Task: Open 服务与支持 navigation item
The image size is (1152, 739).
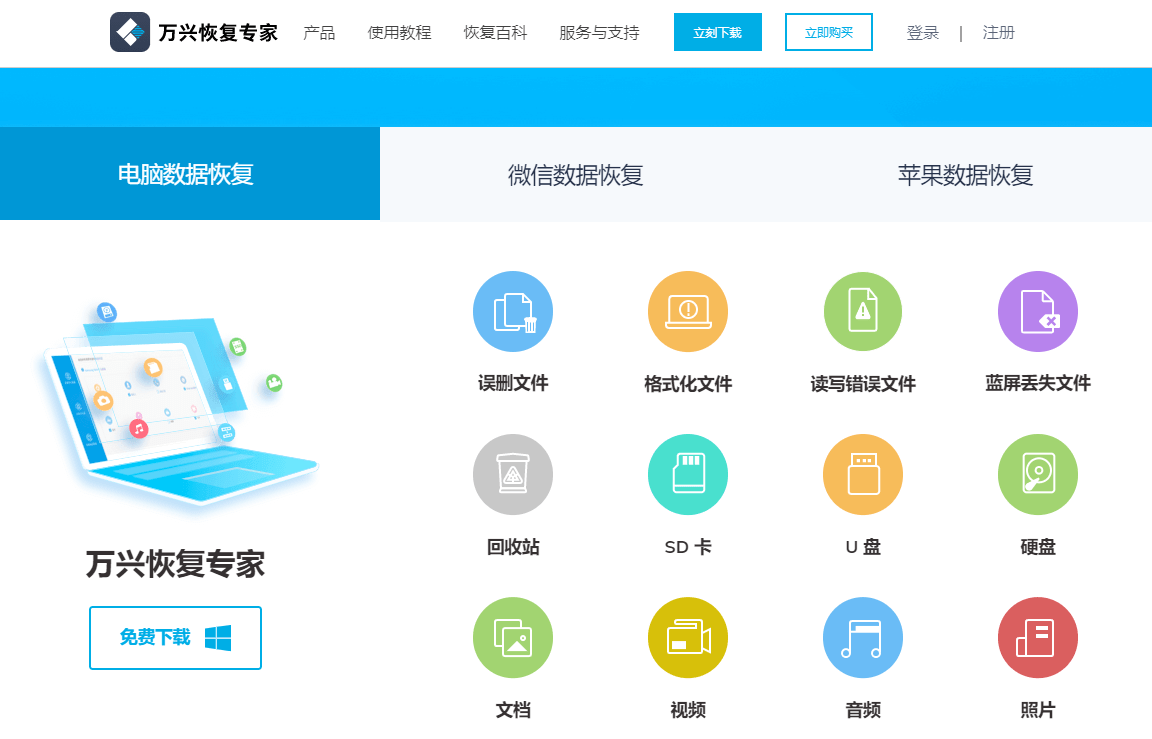Action: [x=599, y=32]
